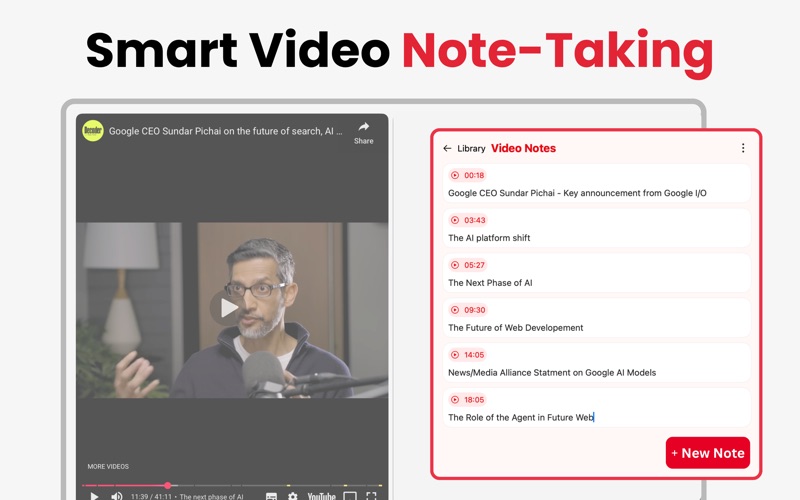The height and width of the screenshot is (500, 800).
Task: Open the player settings gear
Action: coord(292,496)
